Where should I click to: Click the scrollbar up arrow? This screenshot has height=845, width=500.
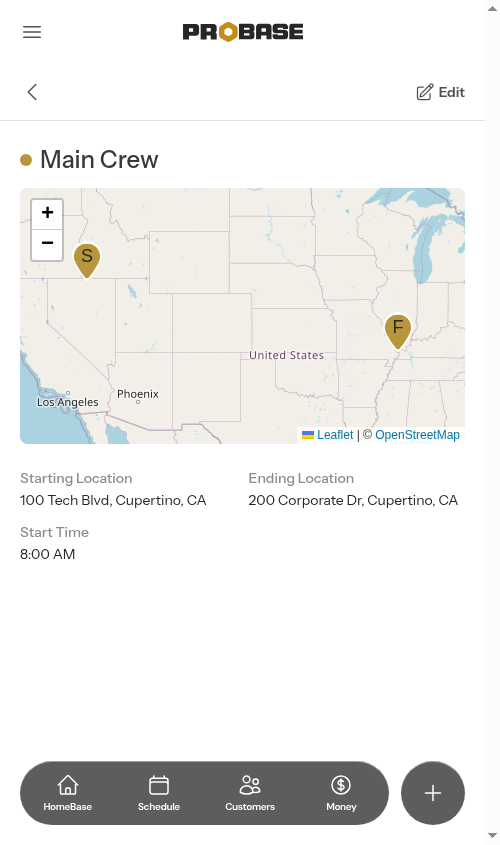pyautogui.click(x=492, y=9)
